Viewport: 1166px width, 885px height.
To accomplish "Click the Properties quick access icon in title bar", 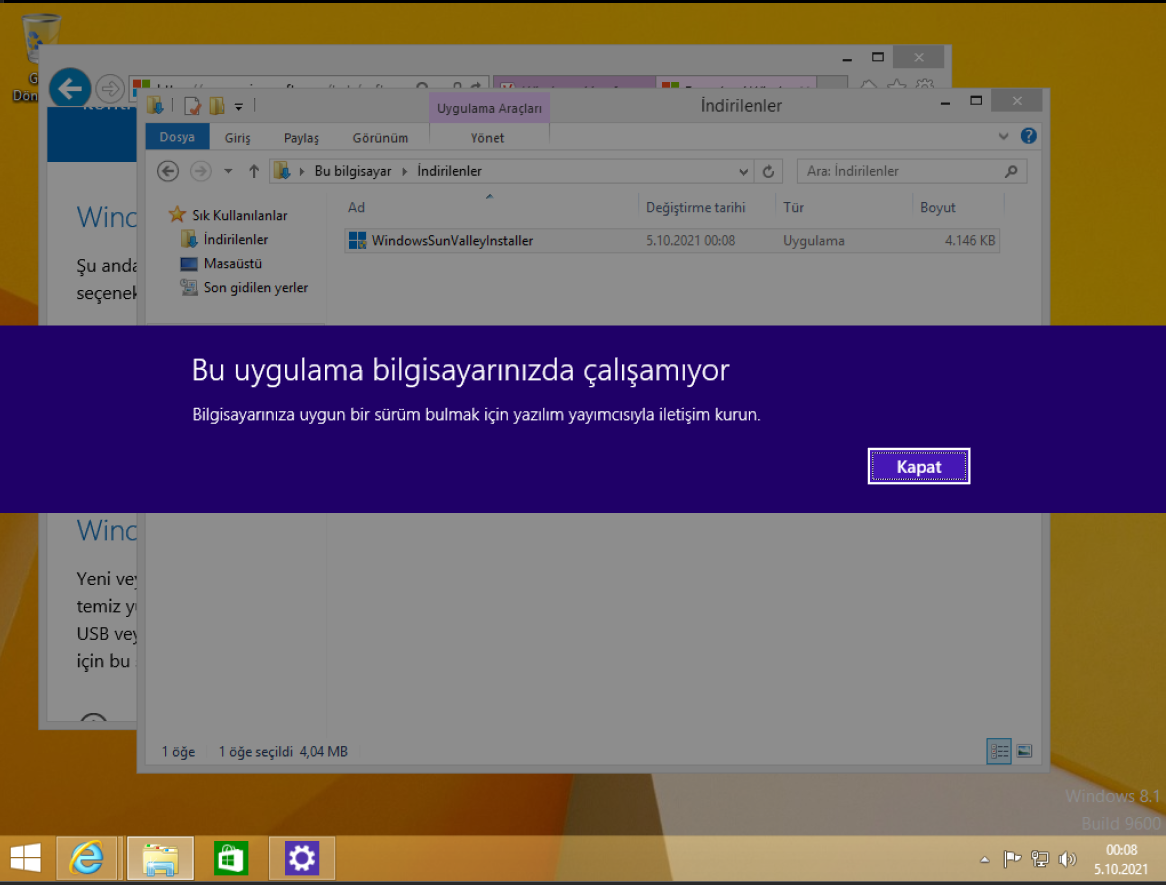I will click(192, 106).
